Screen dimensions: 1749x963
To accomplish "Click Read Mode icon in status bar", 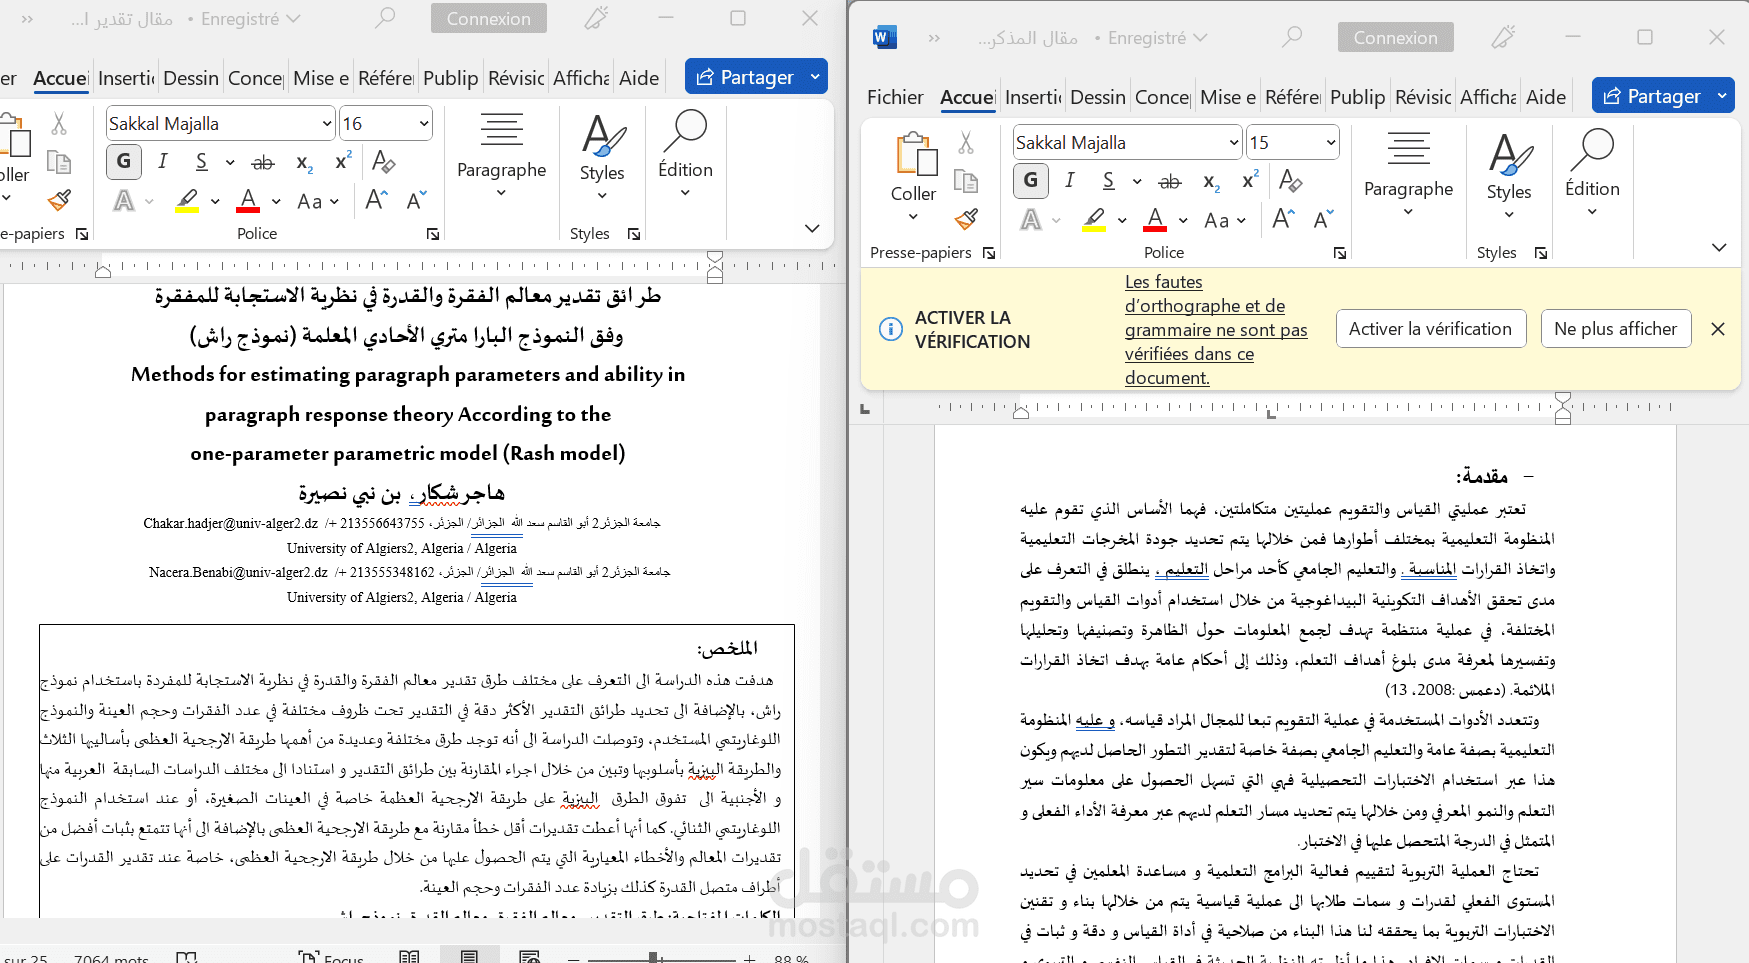I will point(409,957).
